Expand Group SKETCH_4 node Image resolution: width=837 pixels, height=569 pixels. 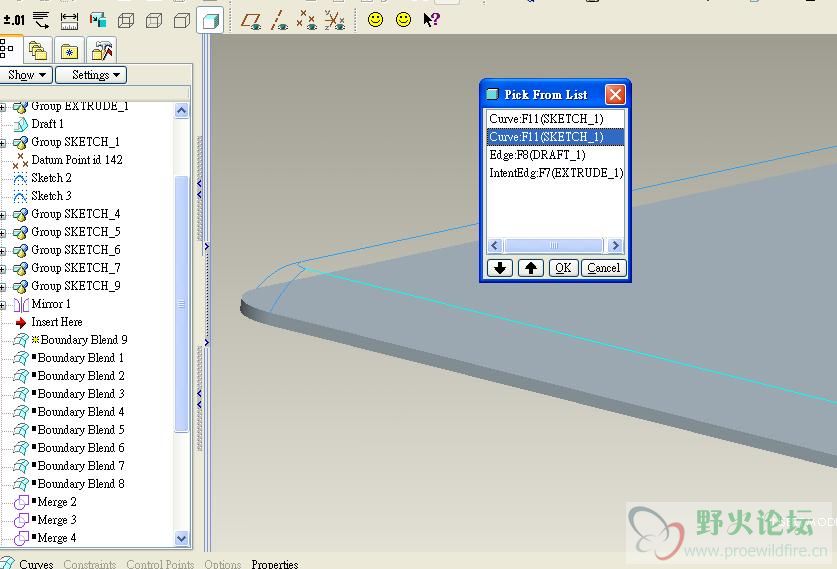coord(3,215)
